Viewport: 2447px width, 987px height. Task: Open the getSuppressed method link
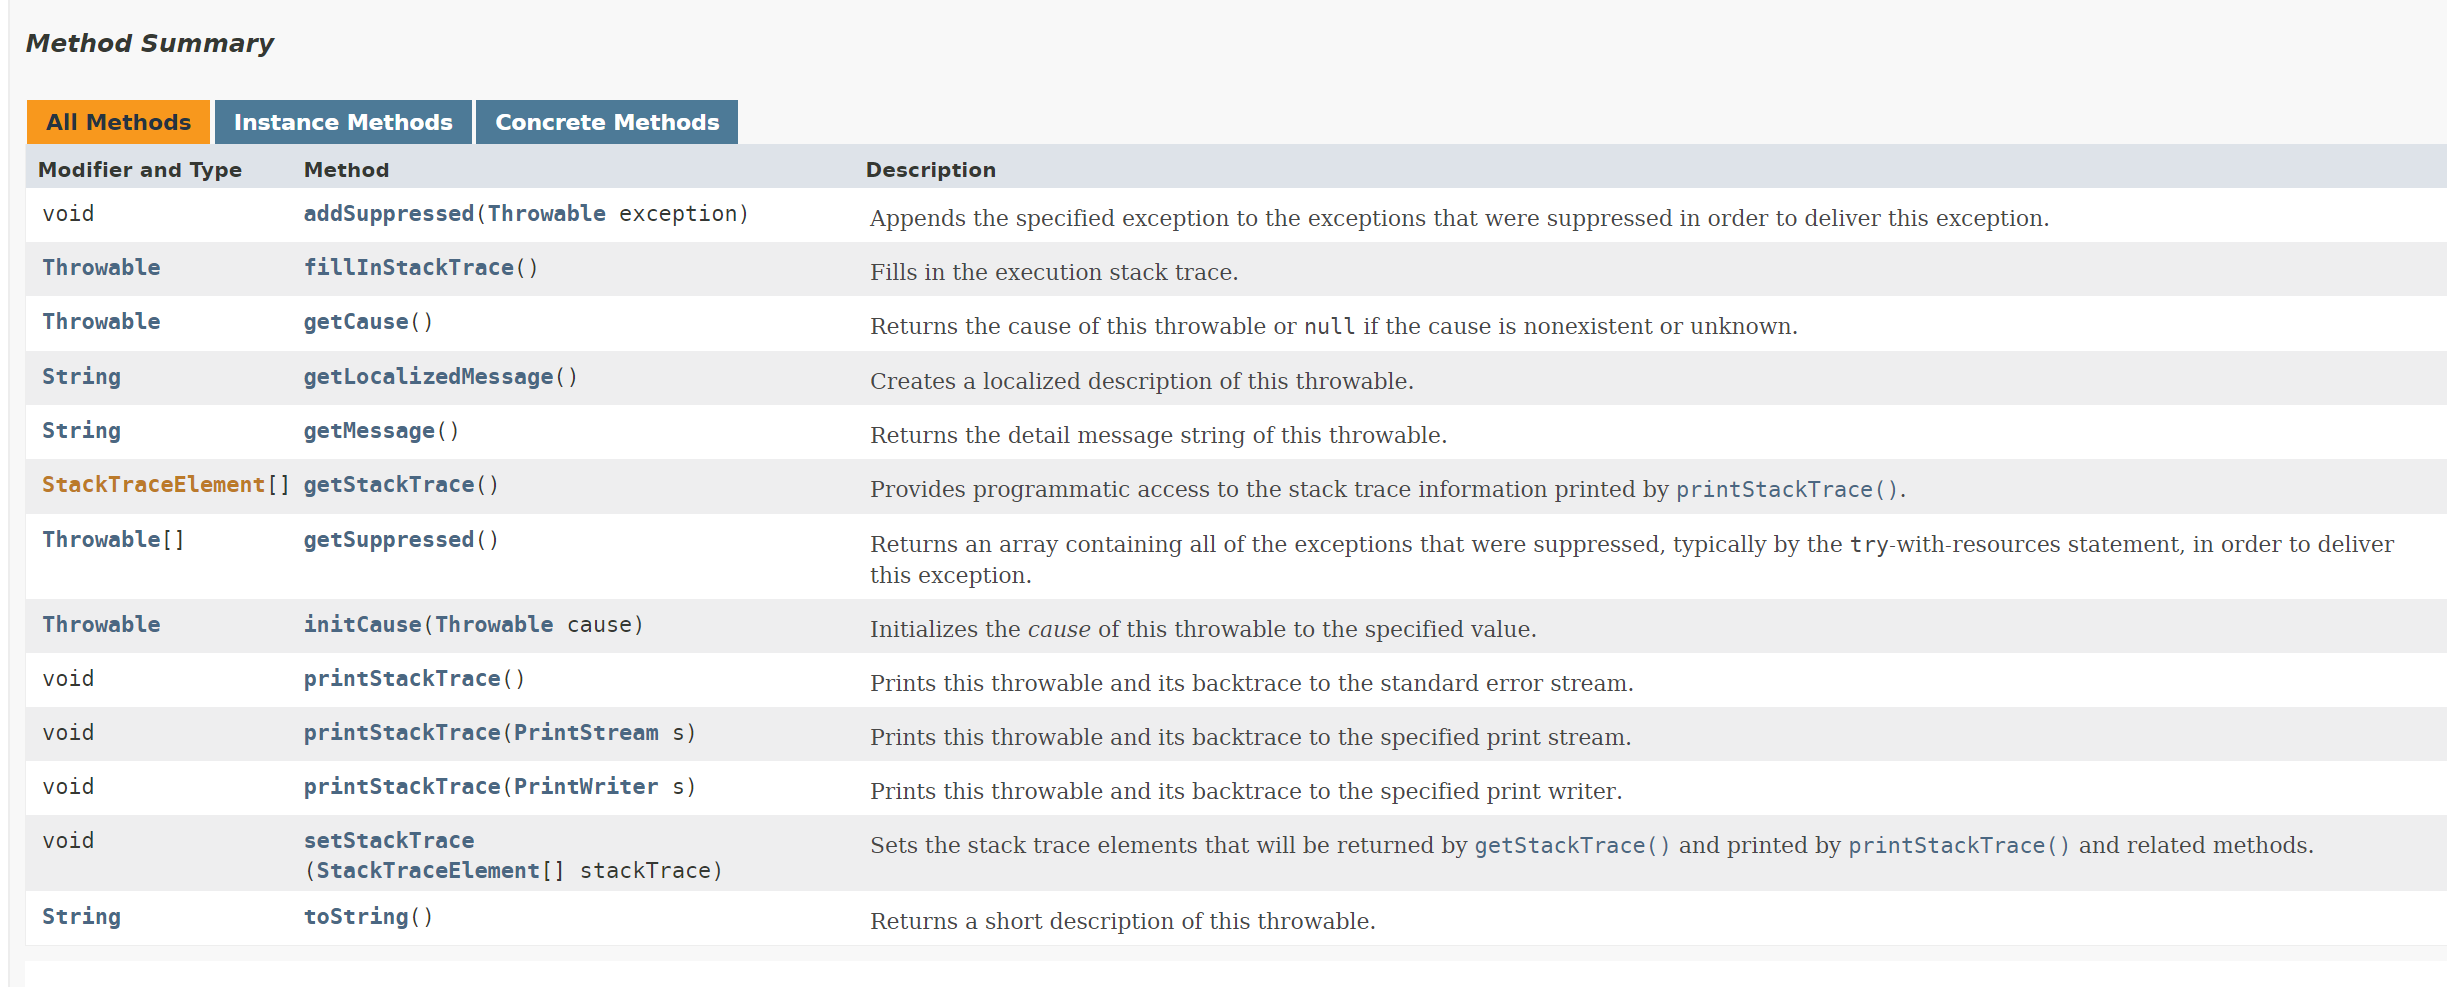click(x=388, y=540)
